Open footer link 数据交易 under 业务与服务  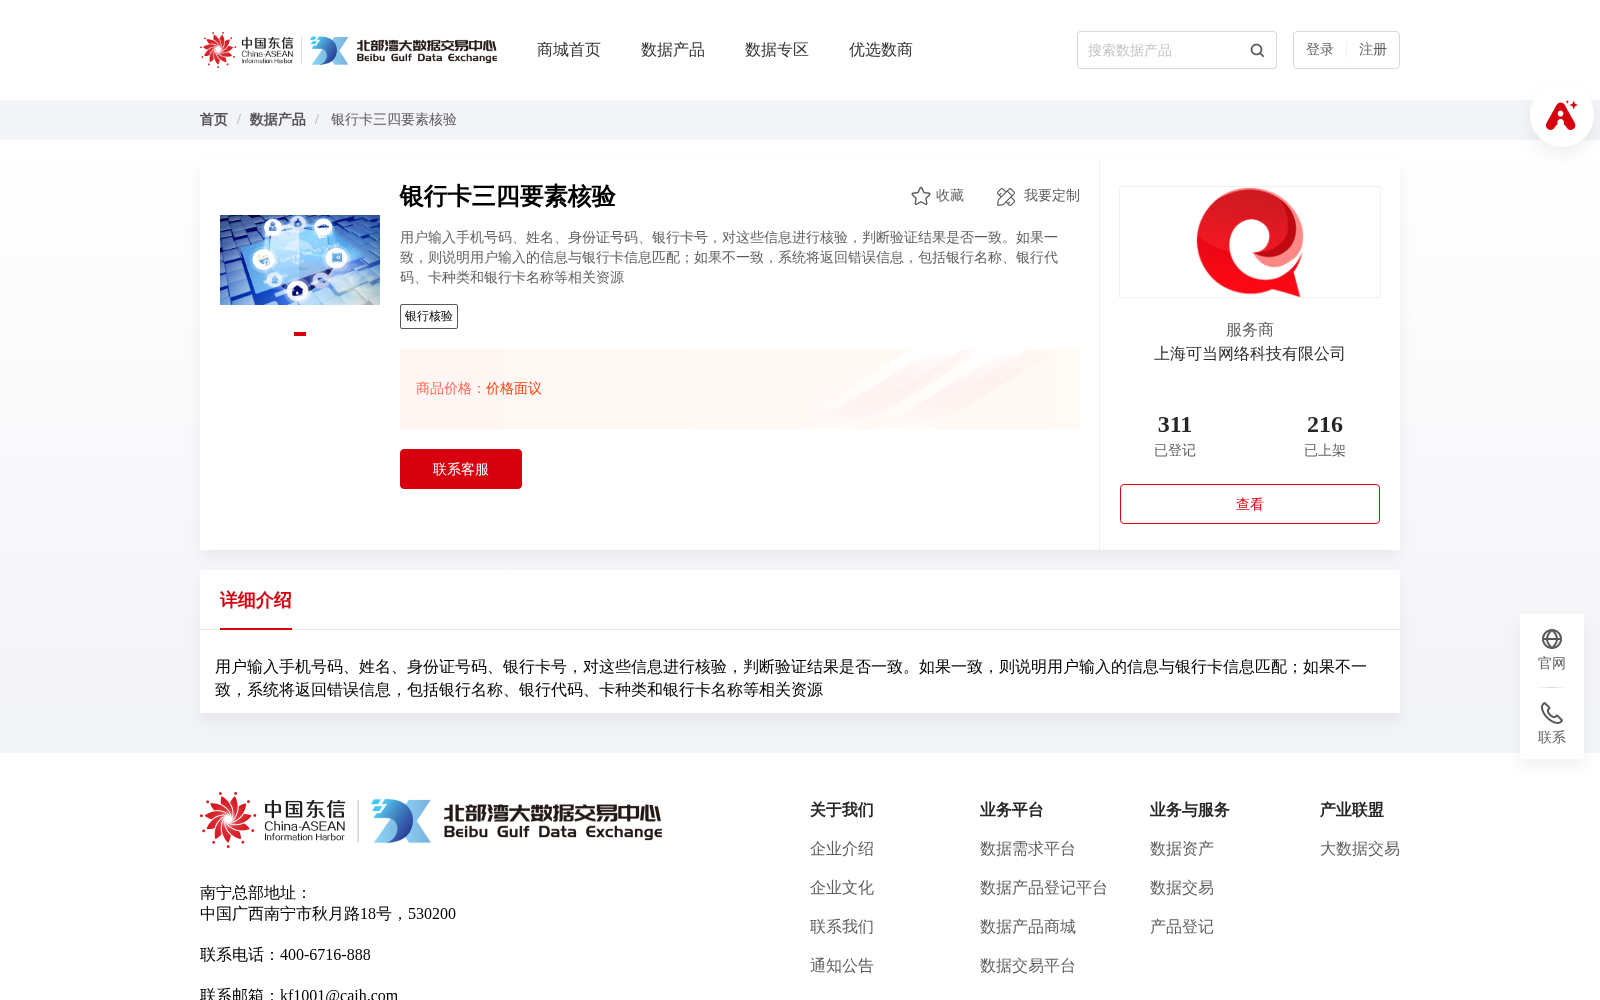(x=1182, y=888)
